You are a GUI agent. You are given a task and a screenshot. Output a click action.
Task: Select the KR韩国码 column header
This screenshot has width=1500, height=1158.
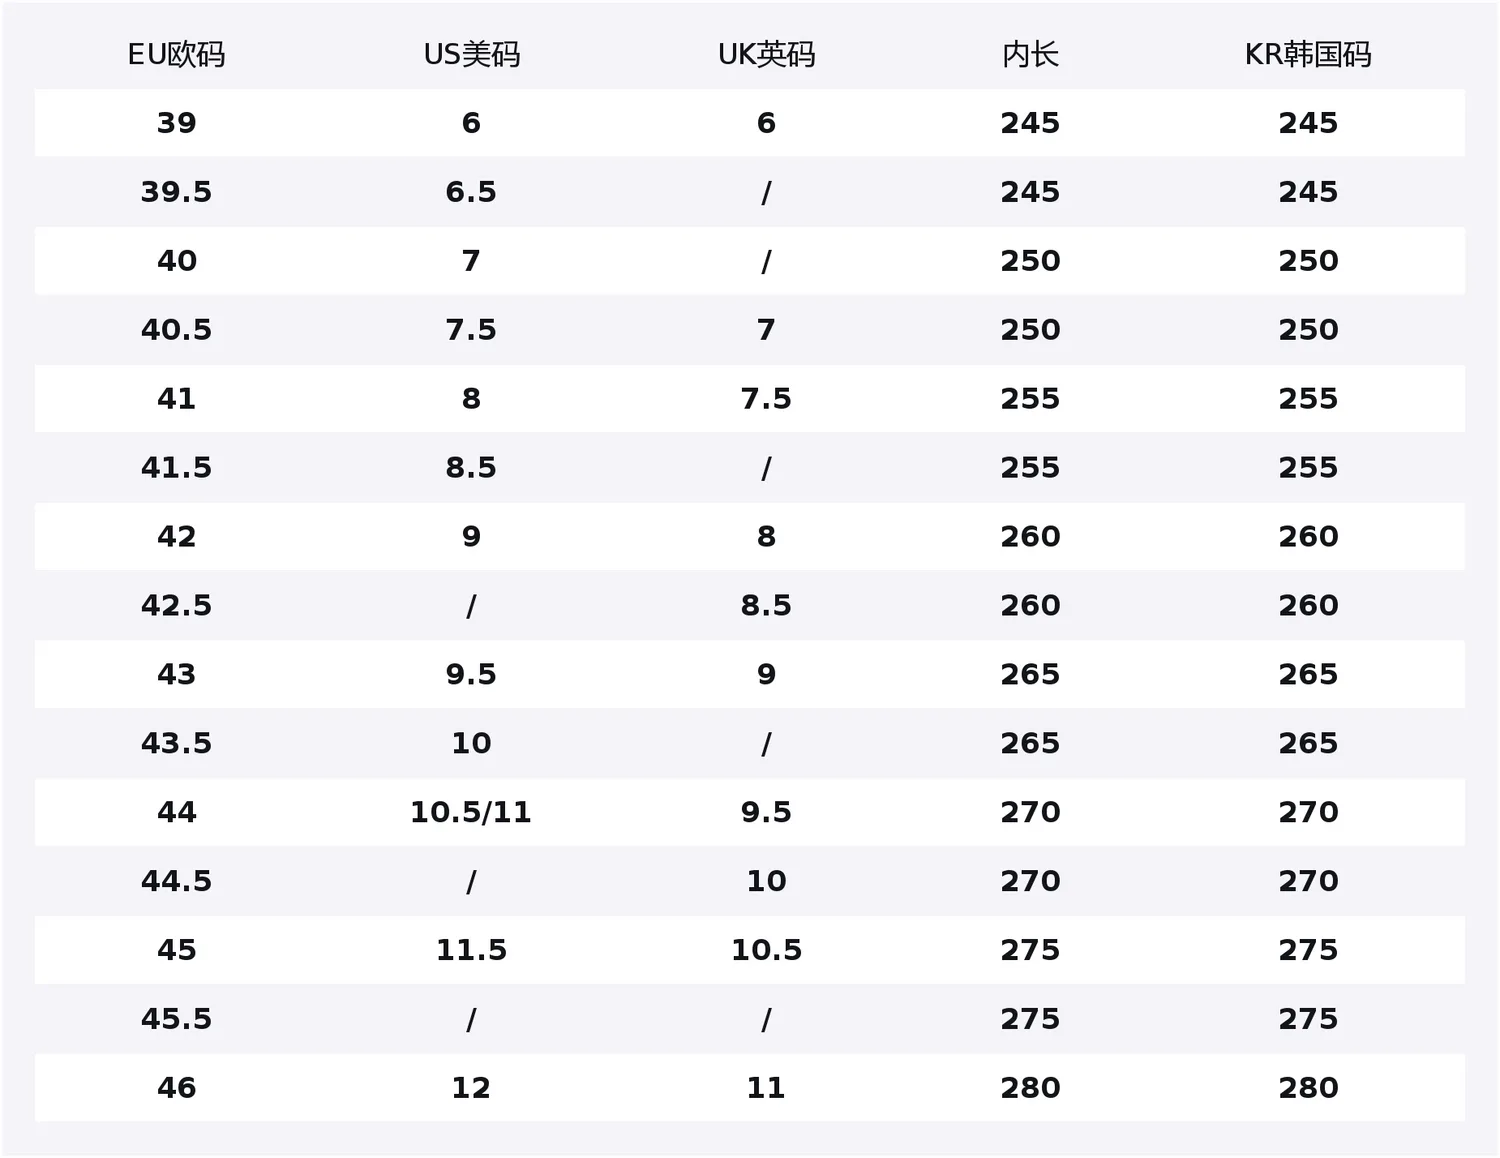coord(1308,54)
